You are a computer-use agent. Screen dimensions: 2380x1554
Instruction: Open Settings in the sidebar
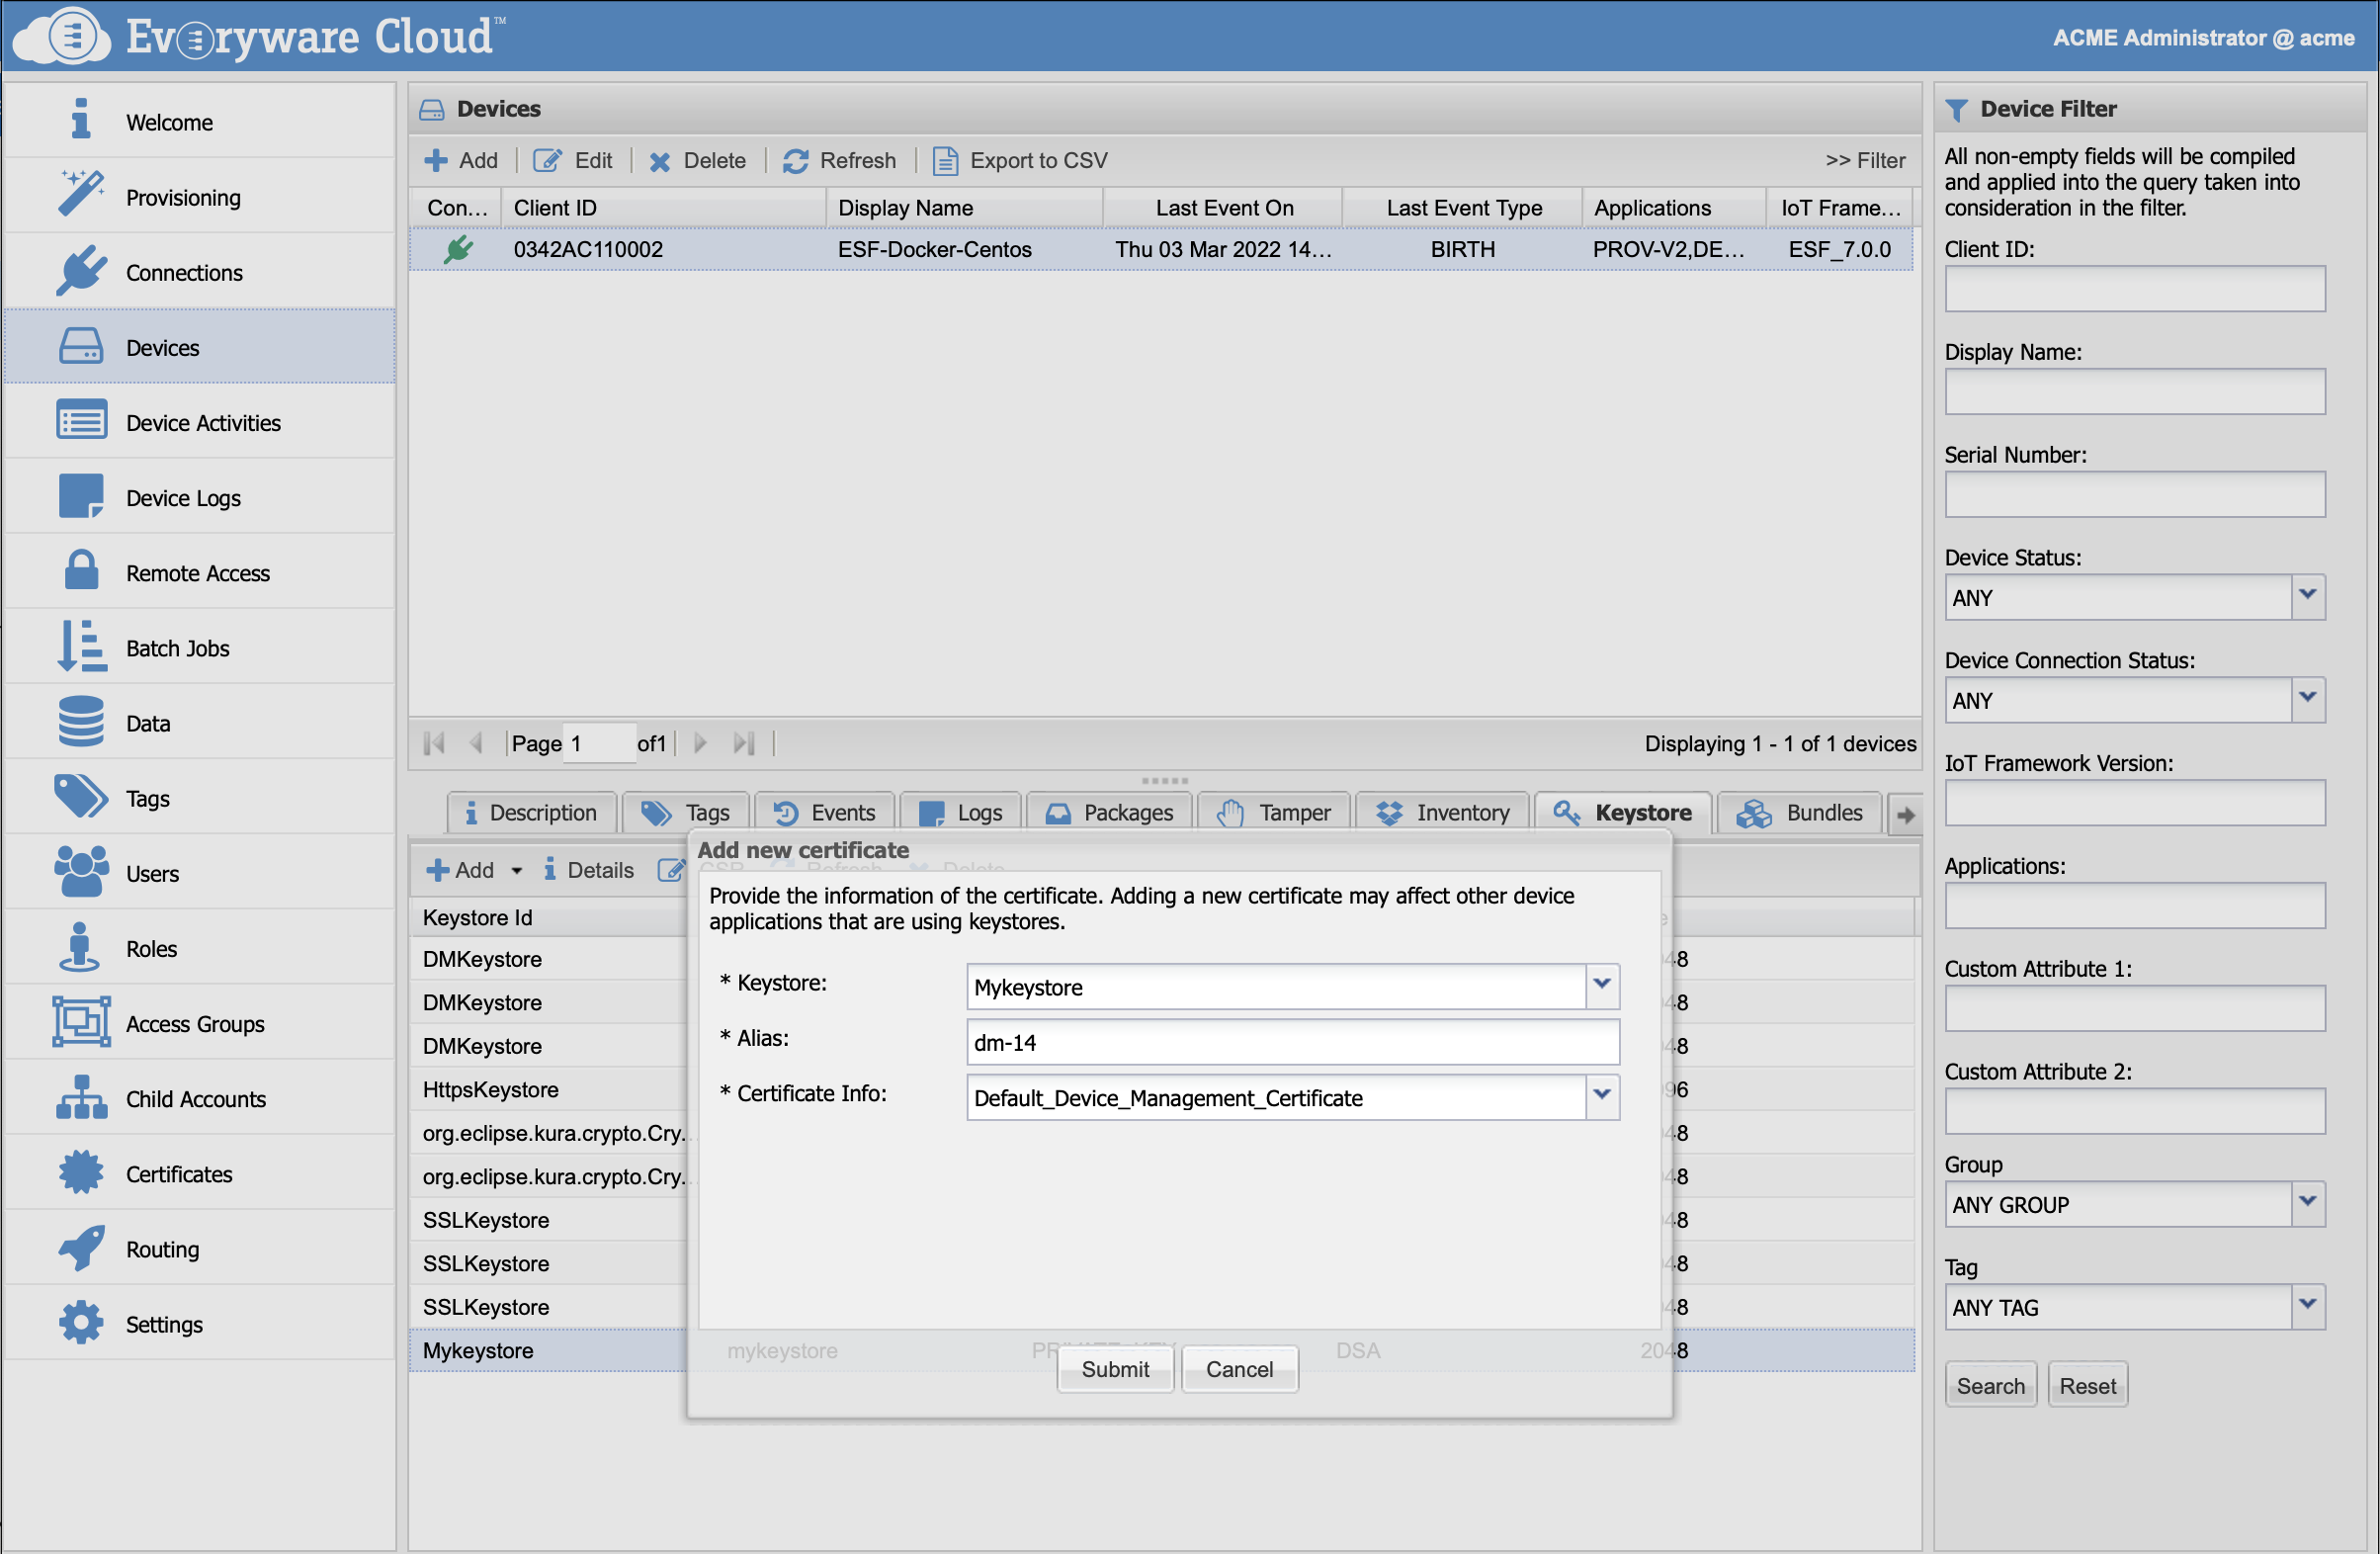[x=199, y=1322]
